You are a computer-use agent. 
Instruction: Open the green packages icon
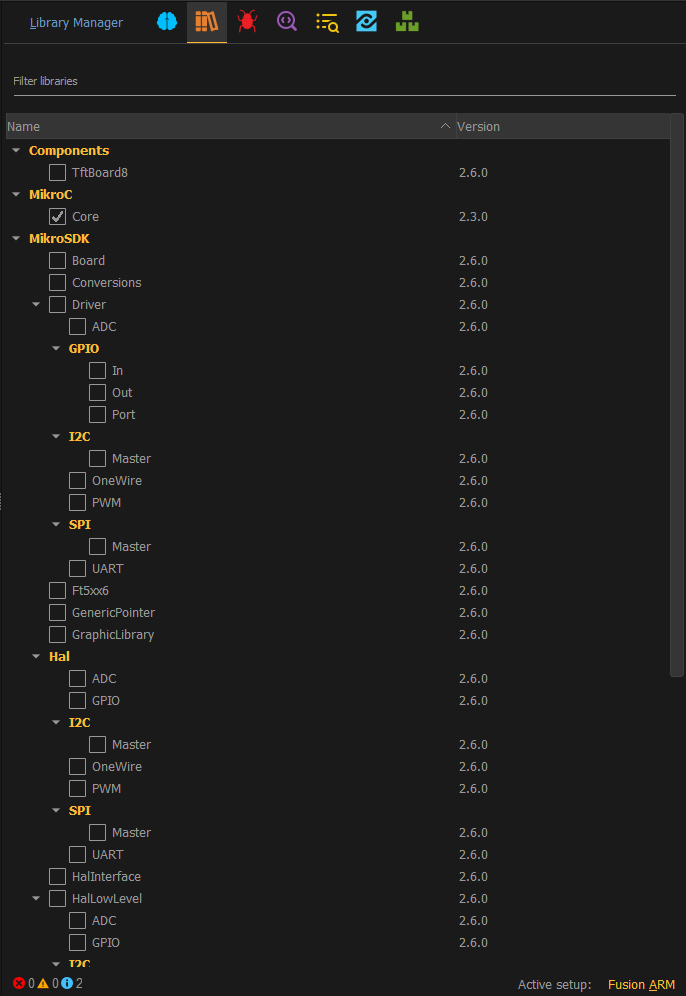click(407, 22)
